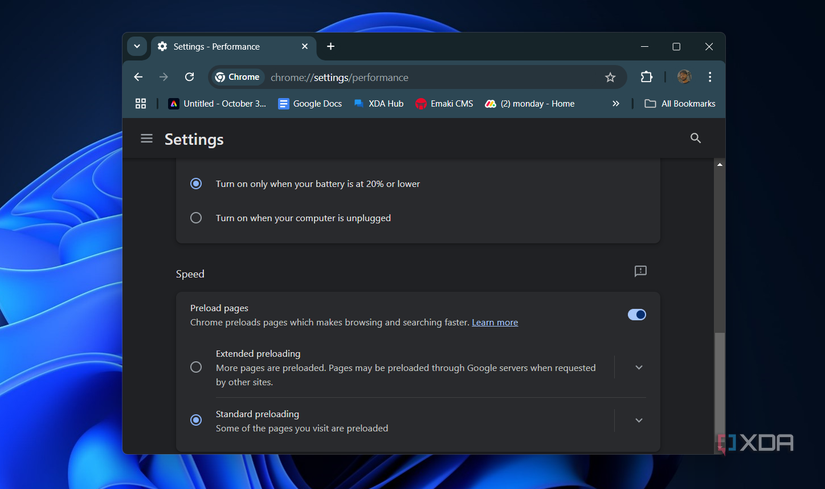The height and width of the screenshot is (489, 825).
Task: Send feedback for the Speed section
Action: 640,272
